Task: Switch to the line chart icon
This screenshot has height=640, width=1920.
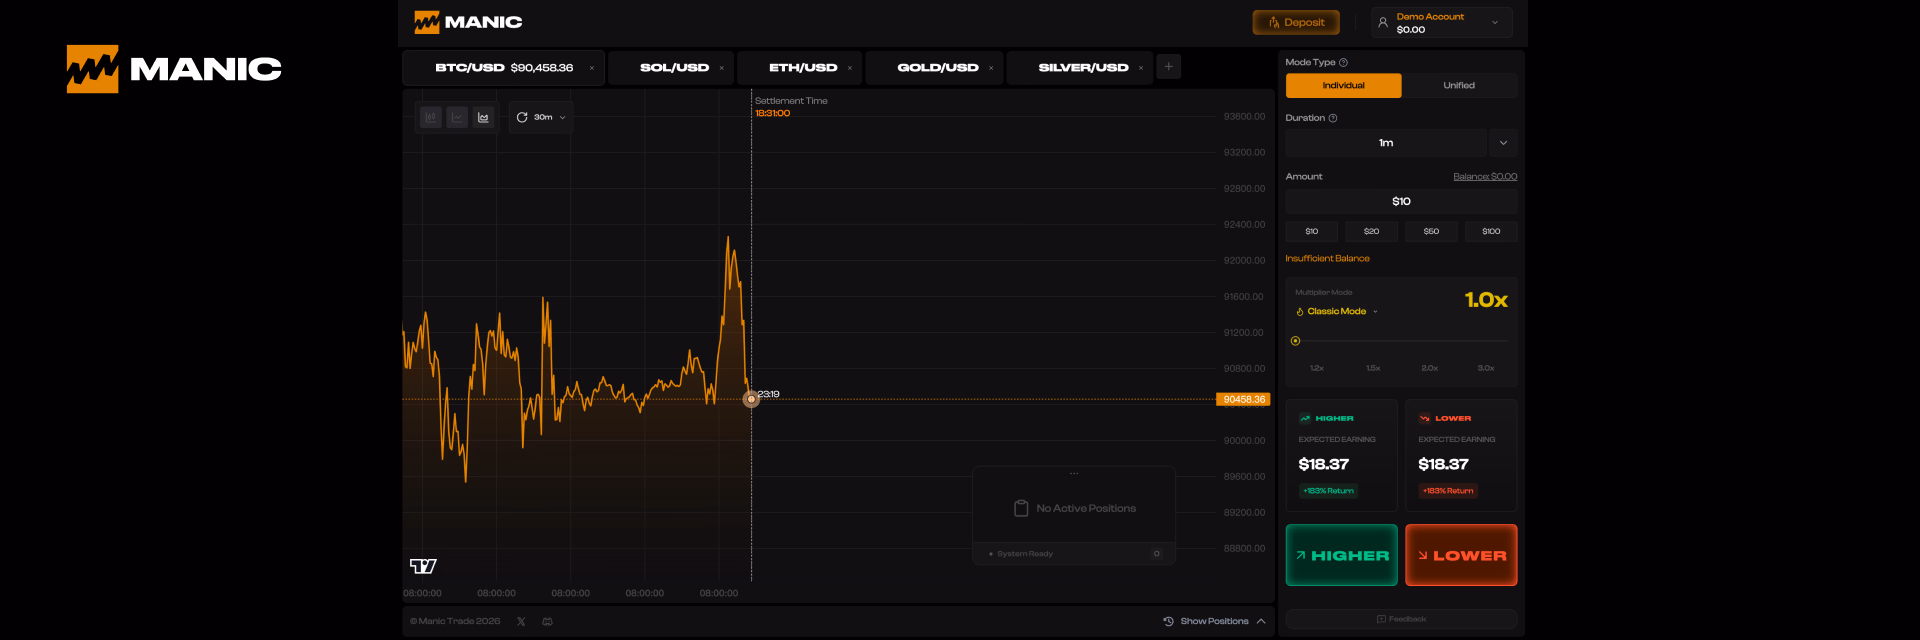Action: click(457, 117)
